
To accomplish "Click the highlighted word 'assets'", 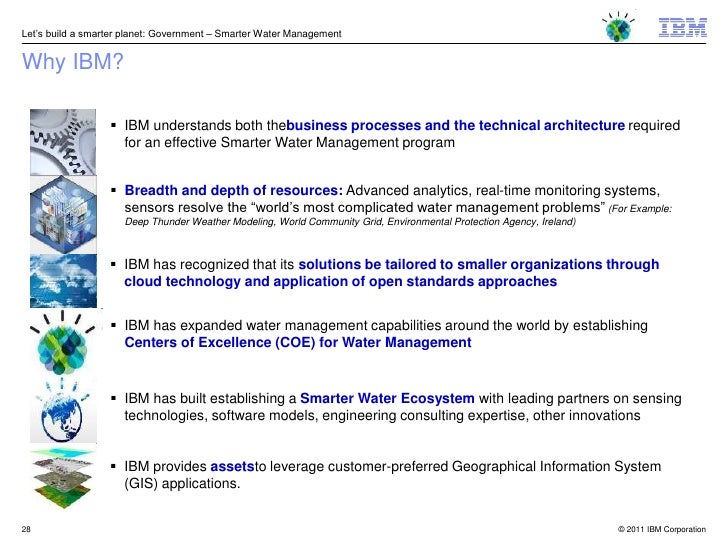I will pos(232,466).
